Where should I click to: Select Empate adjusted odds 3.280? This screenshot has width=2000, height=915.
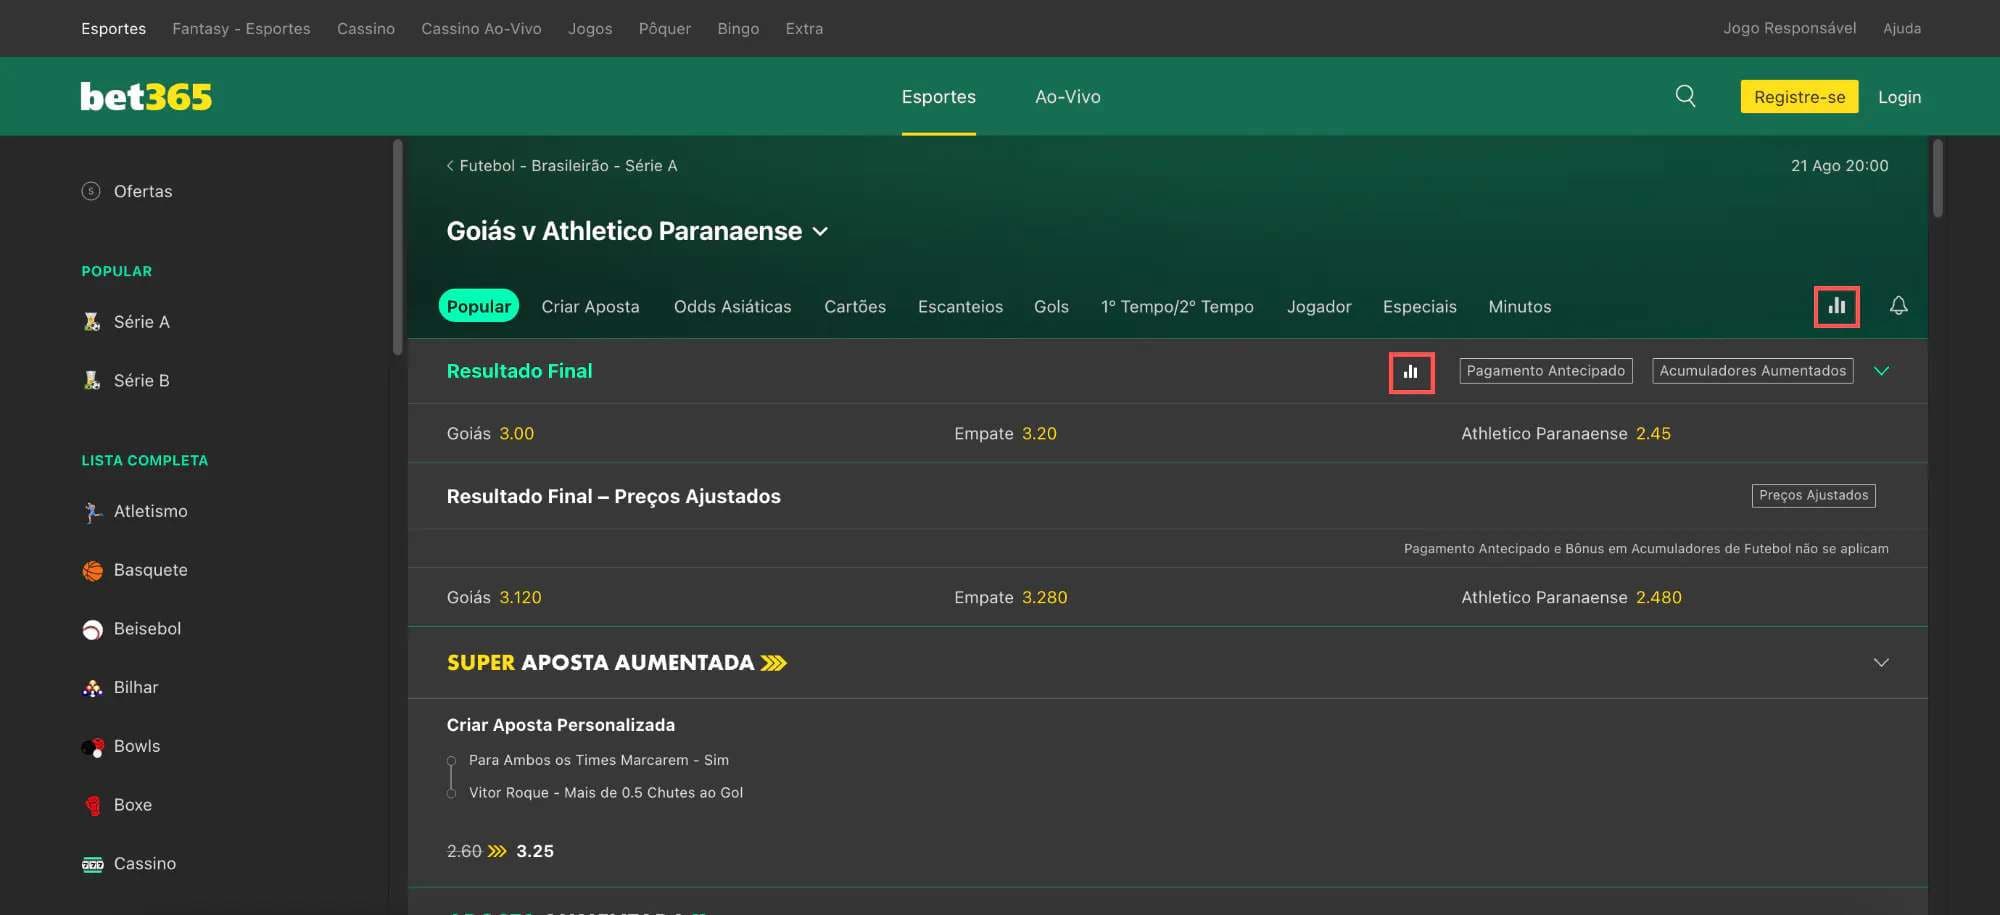point(1010,598)
